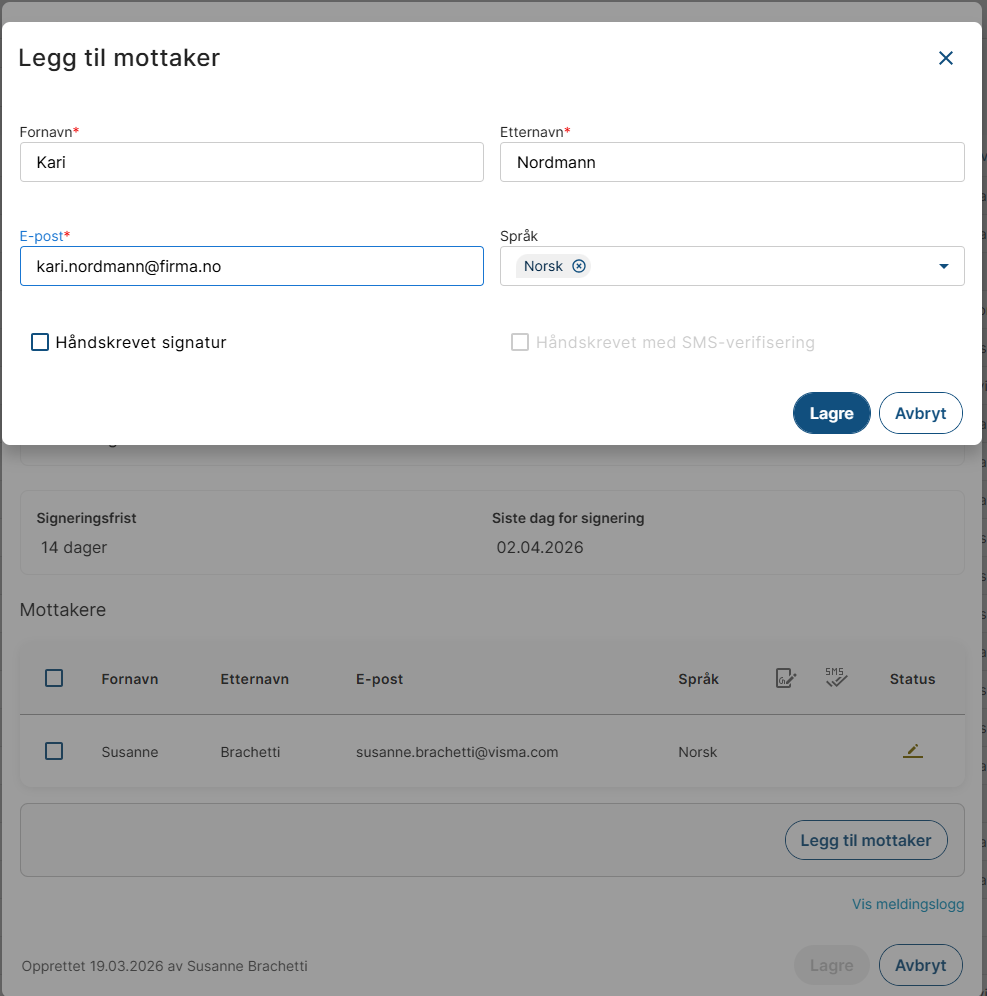The width and height of the screenshot is (987, 996).
Task: Click the pencil status icon for Susanne
Action: 912,751
